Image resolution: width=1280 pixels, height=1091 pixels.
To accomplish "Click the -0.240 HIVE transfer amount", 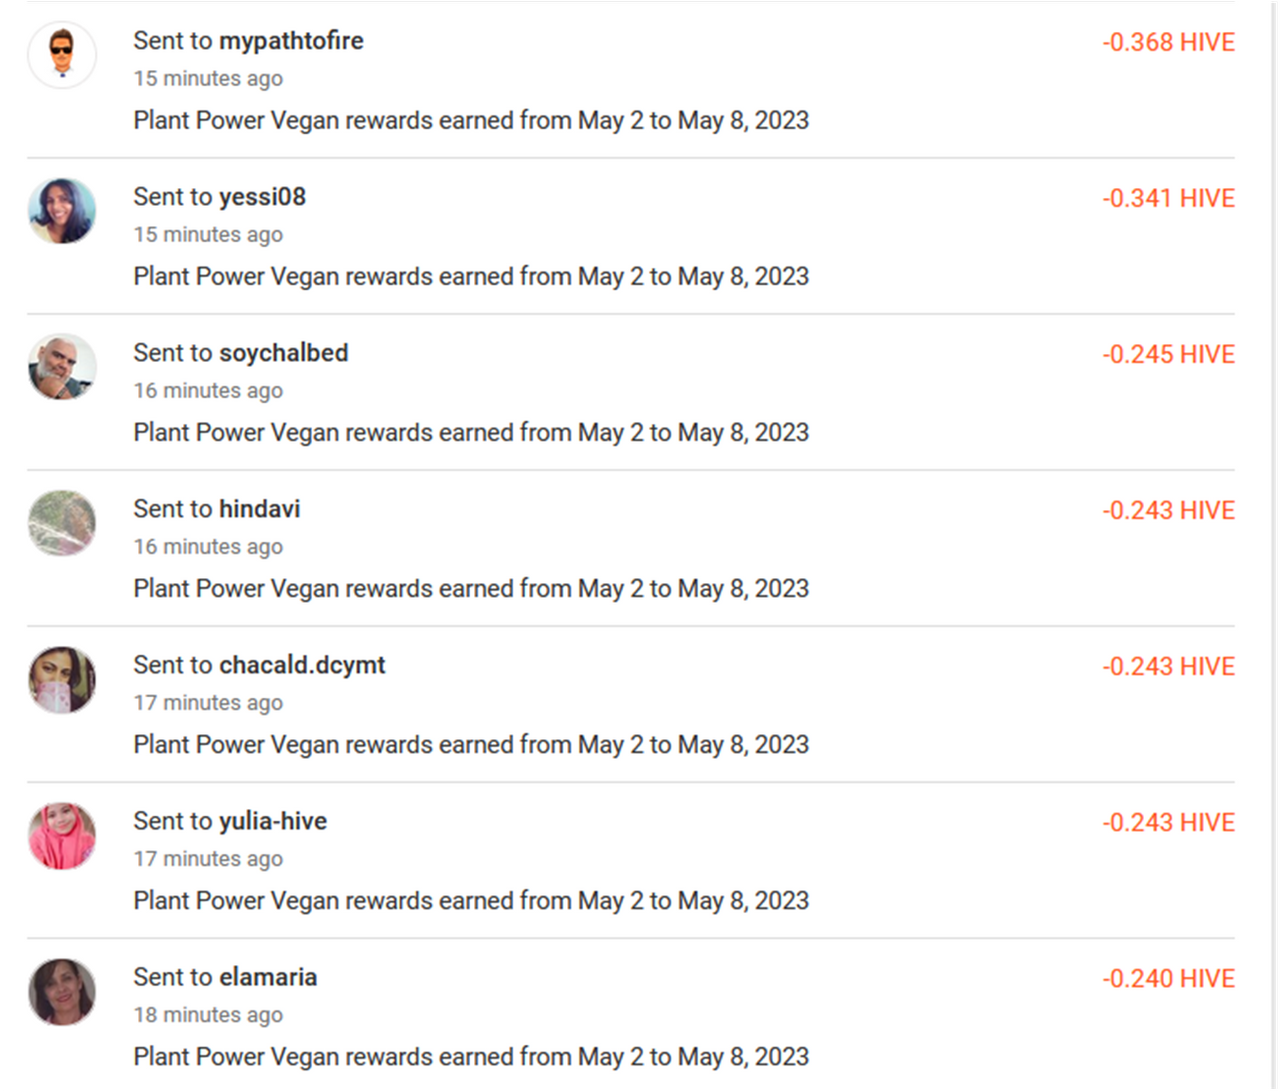I will [x=1168, y=978].
